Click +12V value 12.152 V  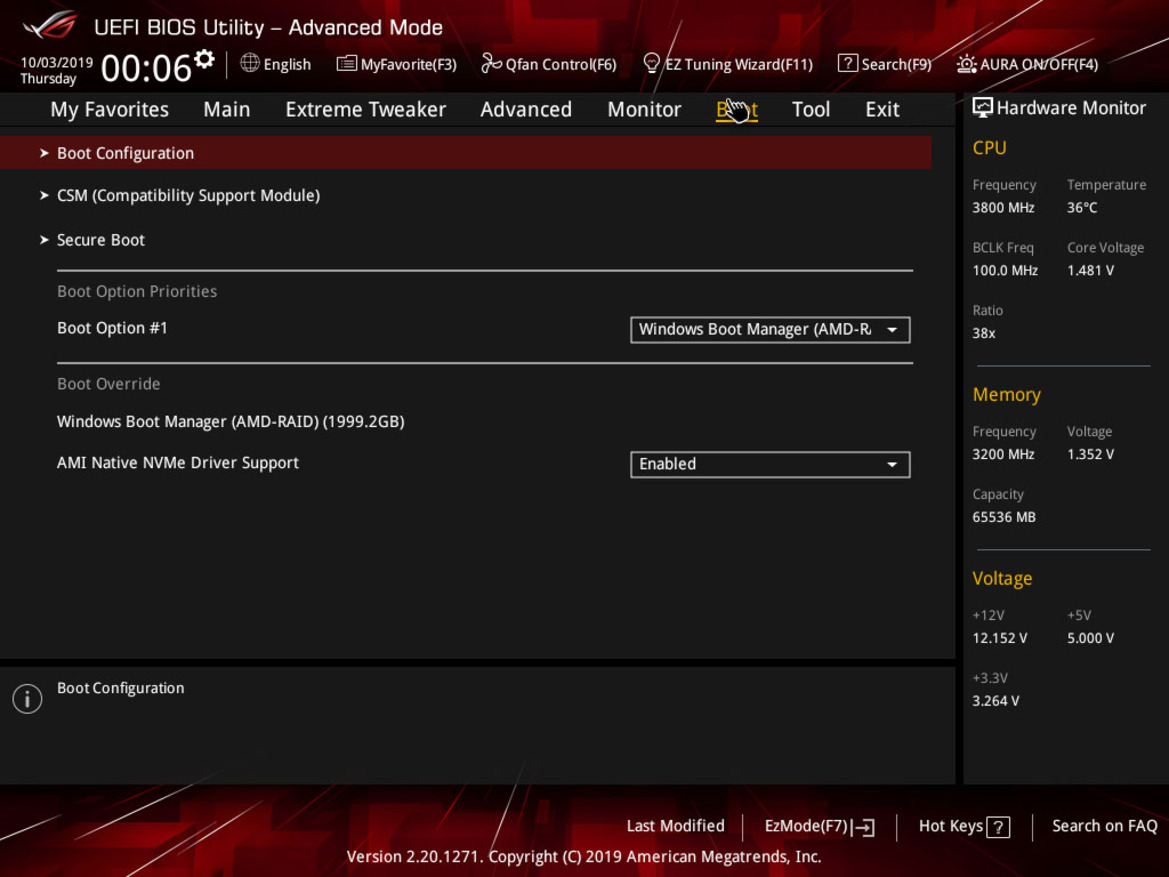1000,638
